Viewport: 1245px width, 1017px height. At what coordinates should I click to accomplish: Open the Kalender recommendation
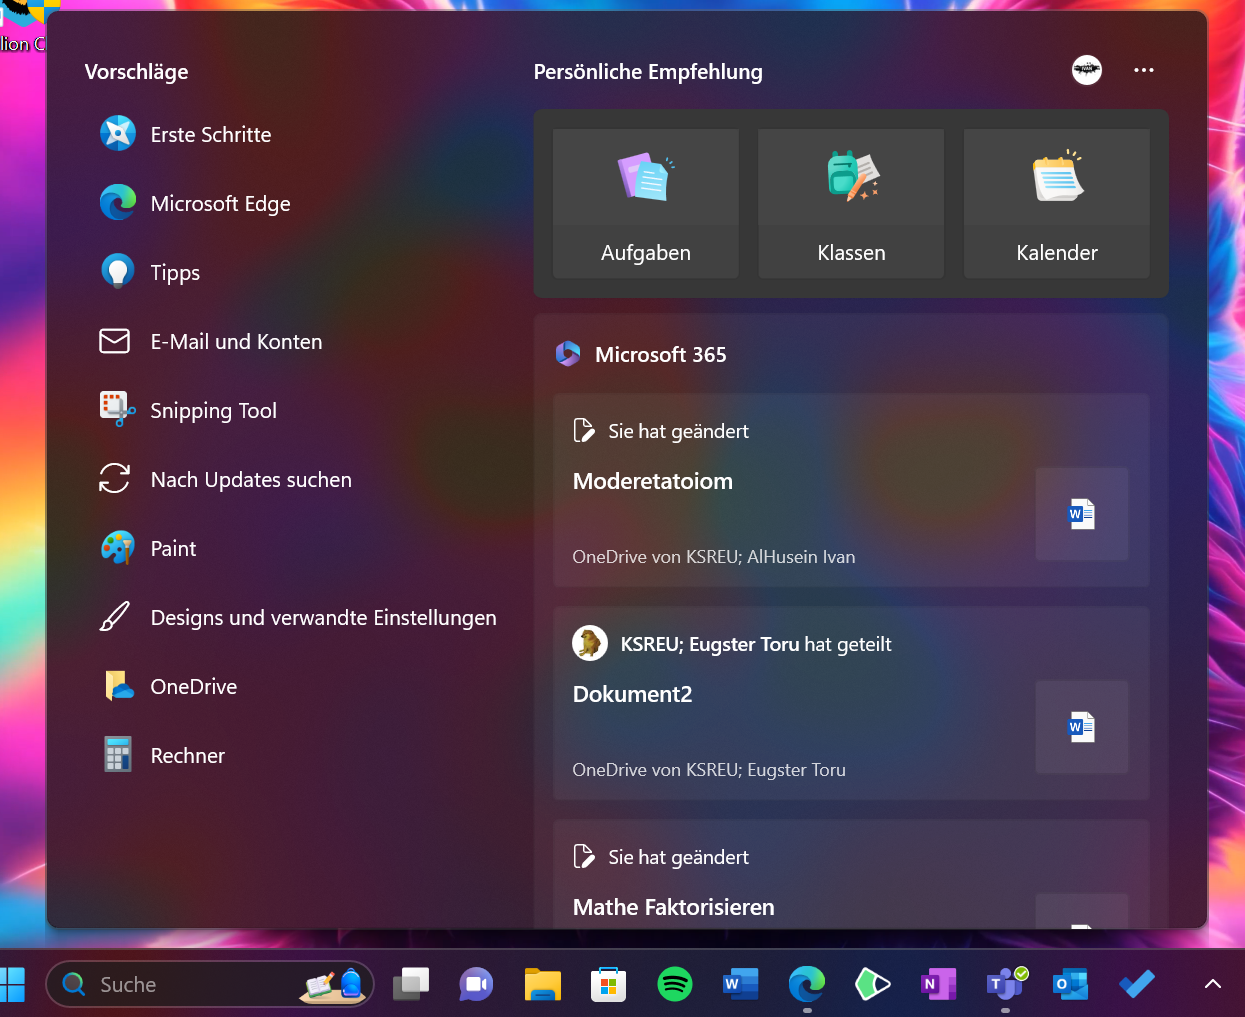tap(1056, 203)
